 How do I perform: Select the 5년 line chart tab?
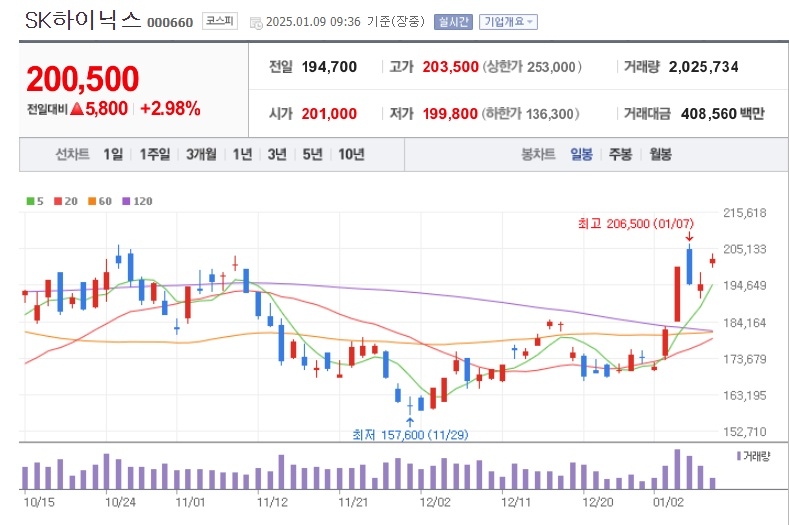312,154
